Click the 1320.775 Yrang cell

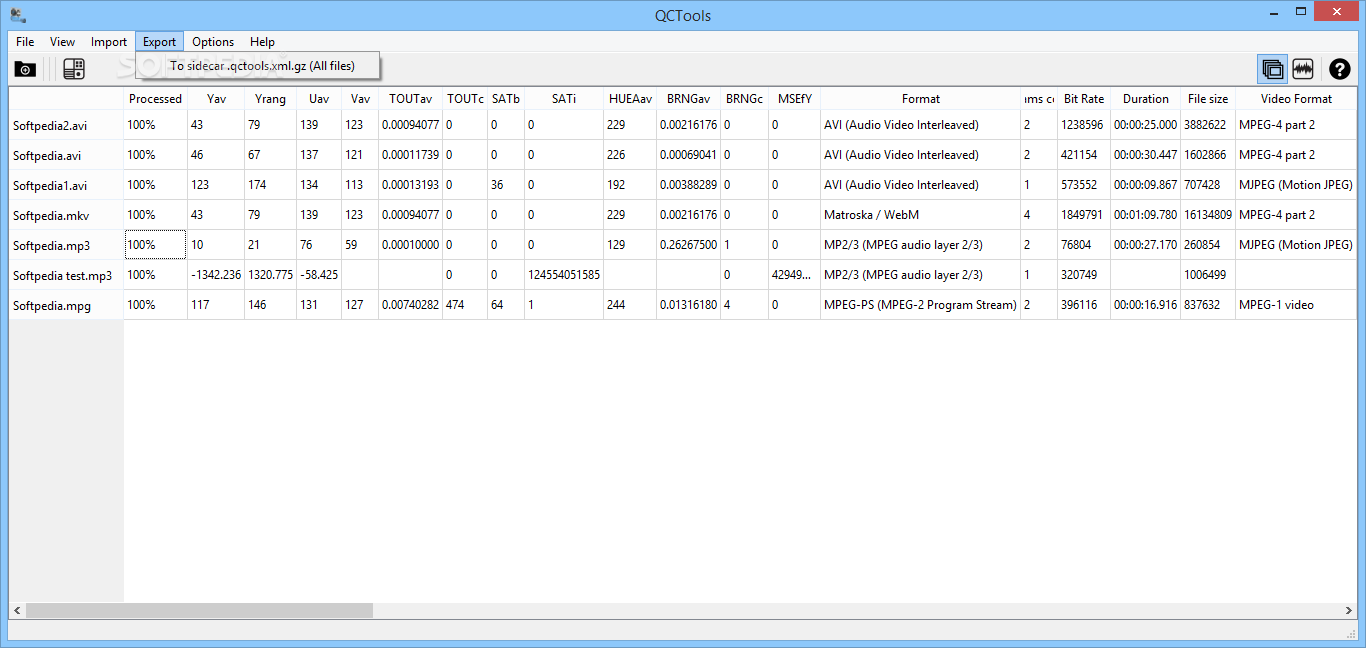click(x=270, y=275)
